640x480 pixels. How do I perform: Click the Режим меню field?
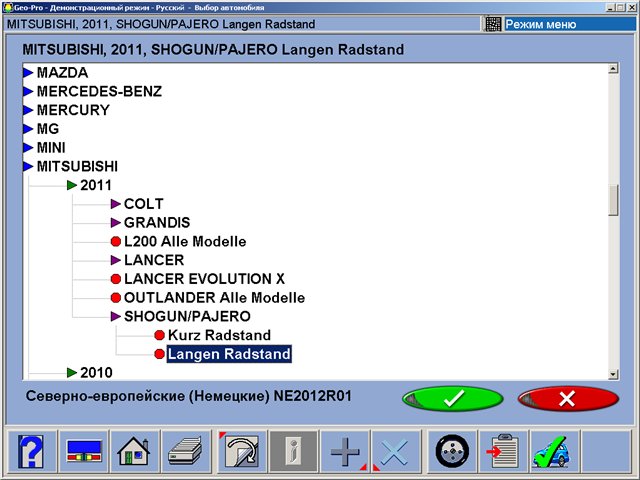tap(570, 24)
